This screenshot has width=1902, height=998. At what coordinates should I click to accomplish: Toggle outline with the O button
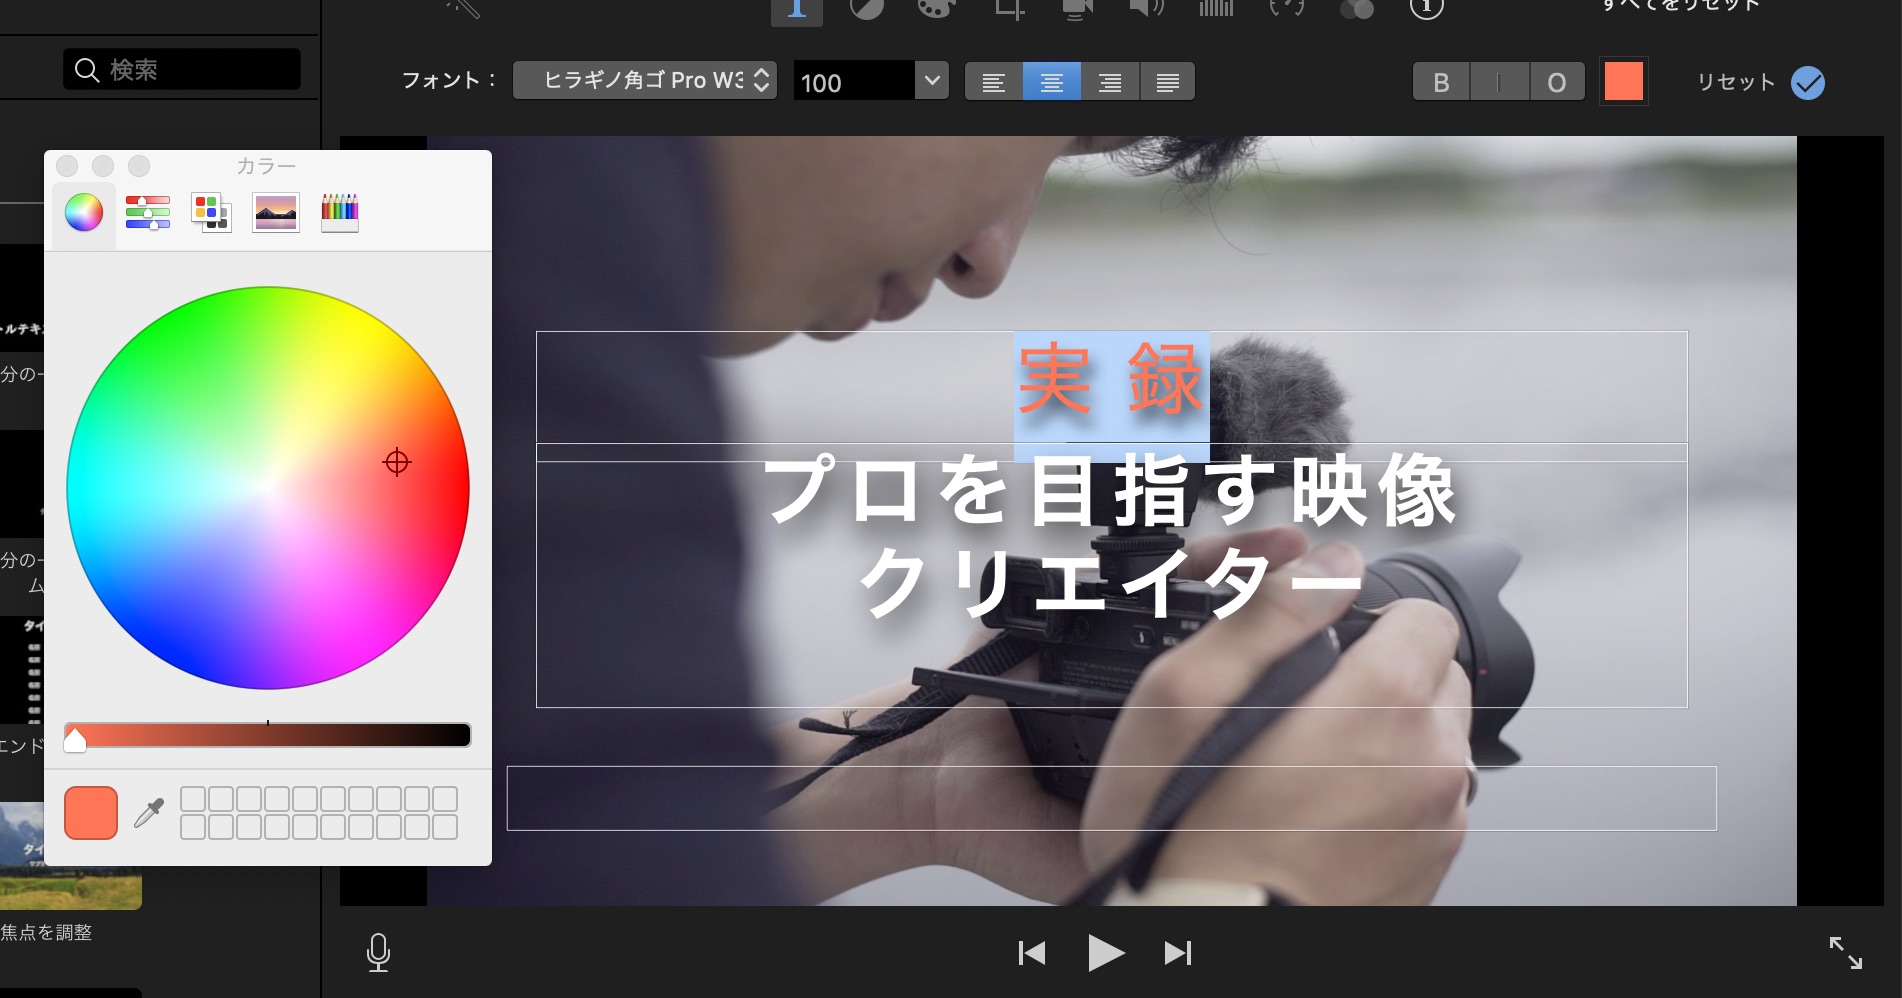tap(1557, 82)
